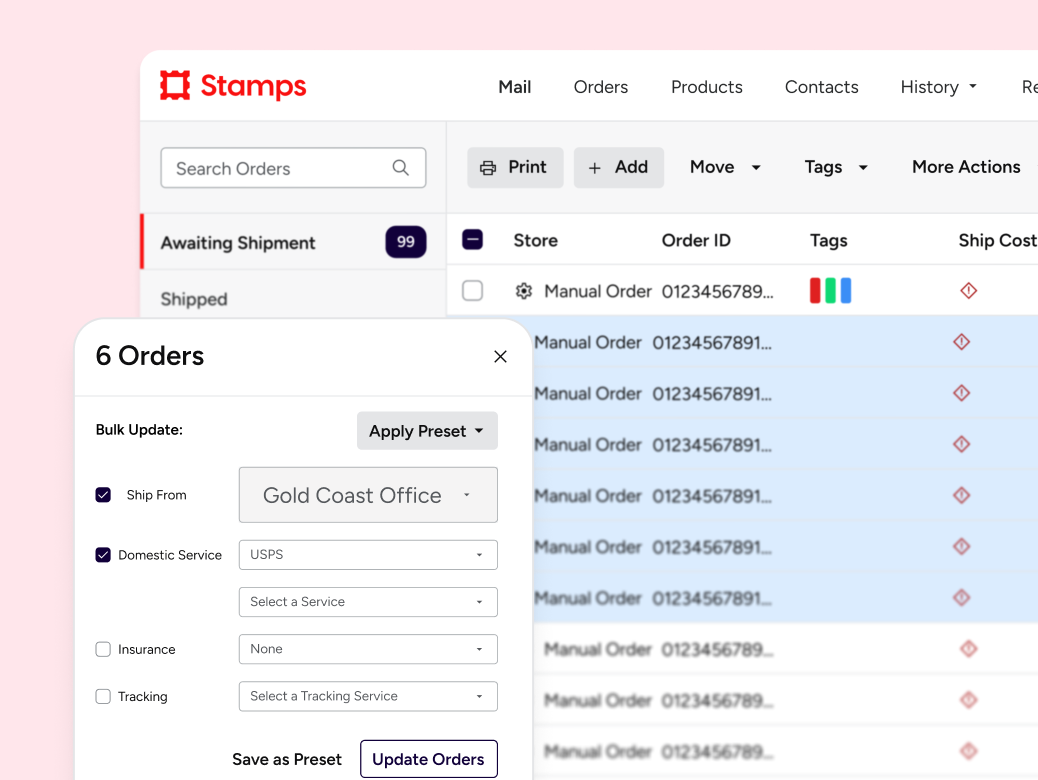Click the printer icon on Print
This screenshot has height=780, width=1038.
488,168
